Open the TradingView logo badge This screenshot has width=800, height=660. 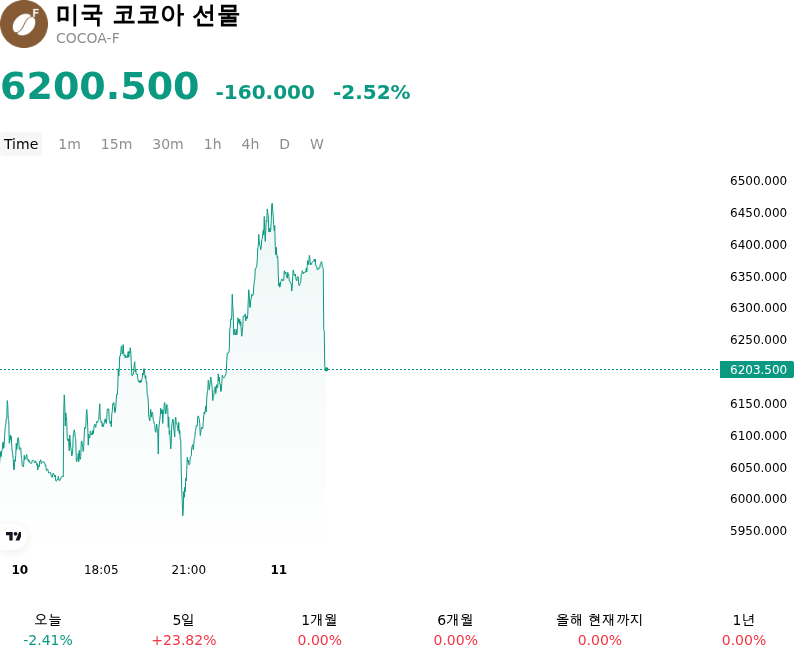pyautogui.click(x=13, y=536)
